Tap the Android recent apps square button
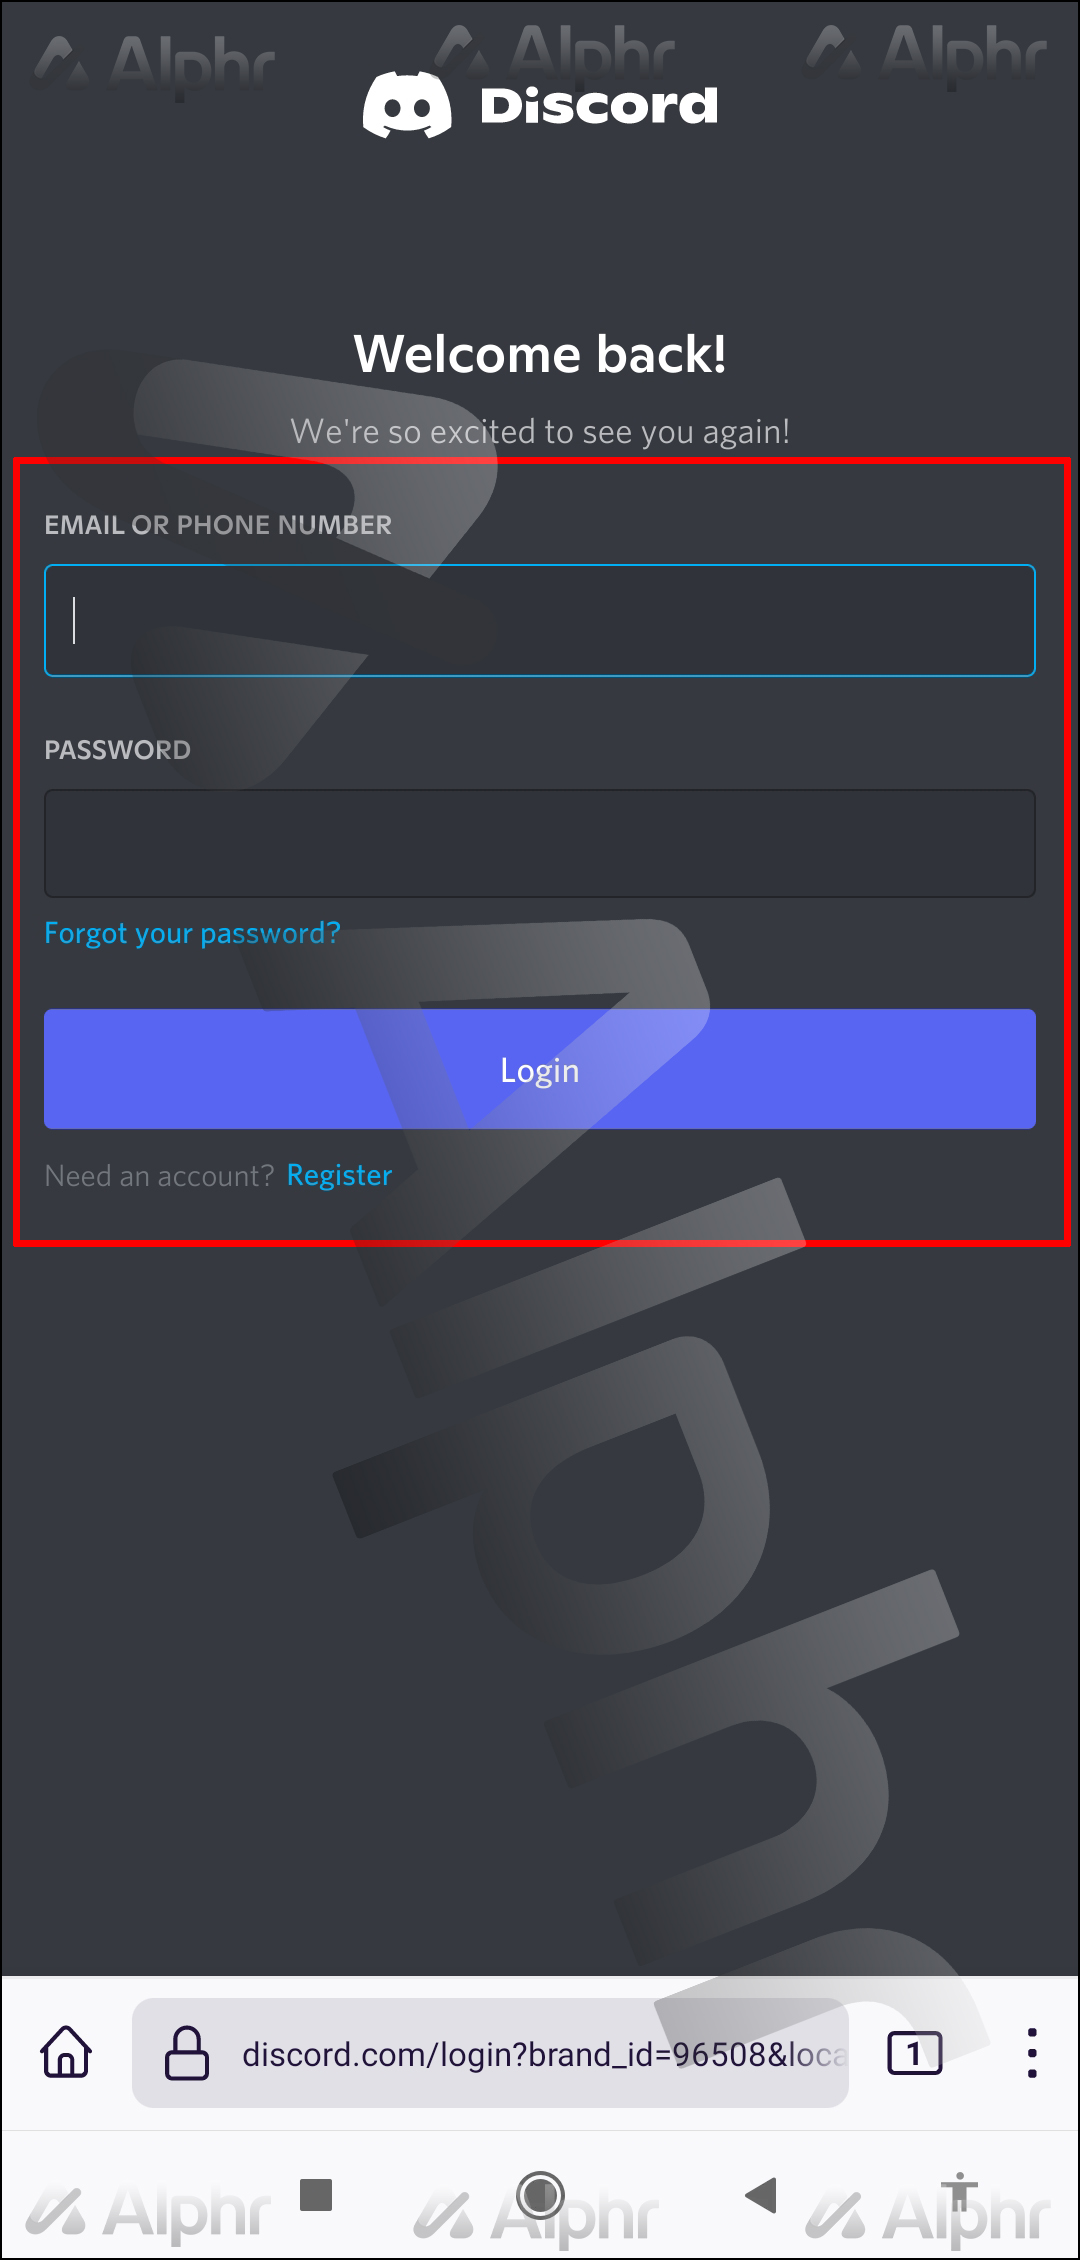The height and width of the screenshot is (2260, 1080). [x=316, y=2195]
